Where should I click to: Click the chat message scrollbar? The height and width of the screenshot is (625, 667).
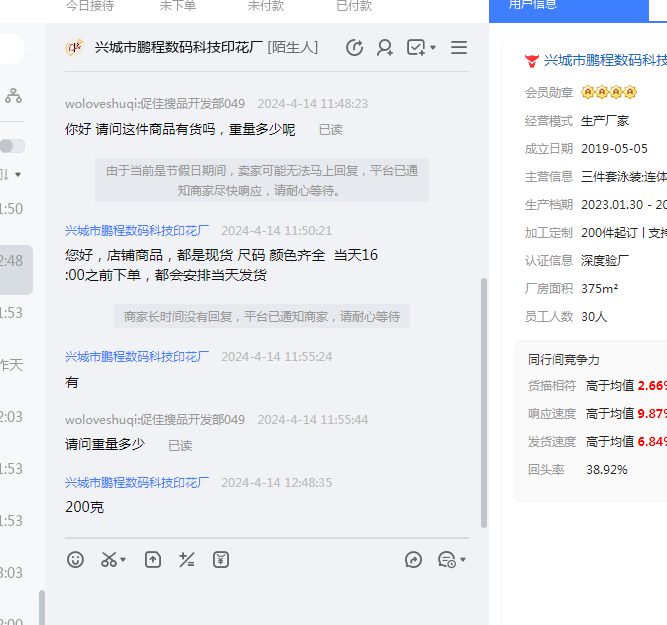click(x=484, y=400)
